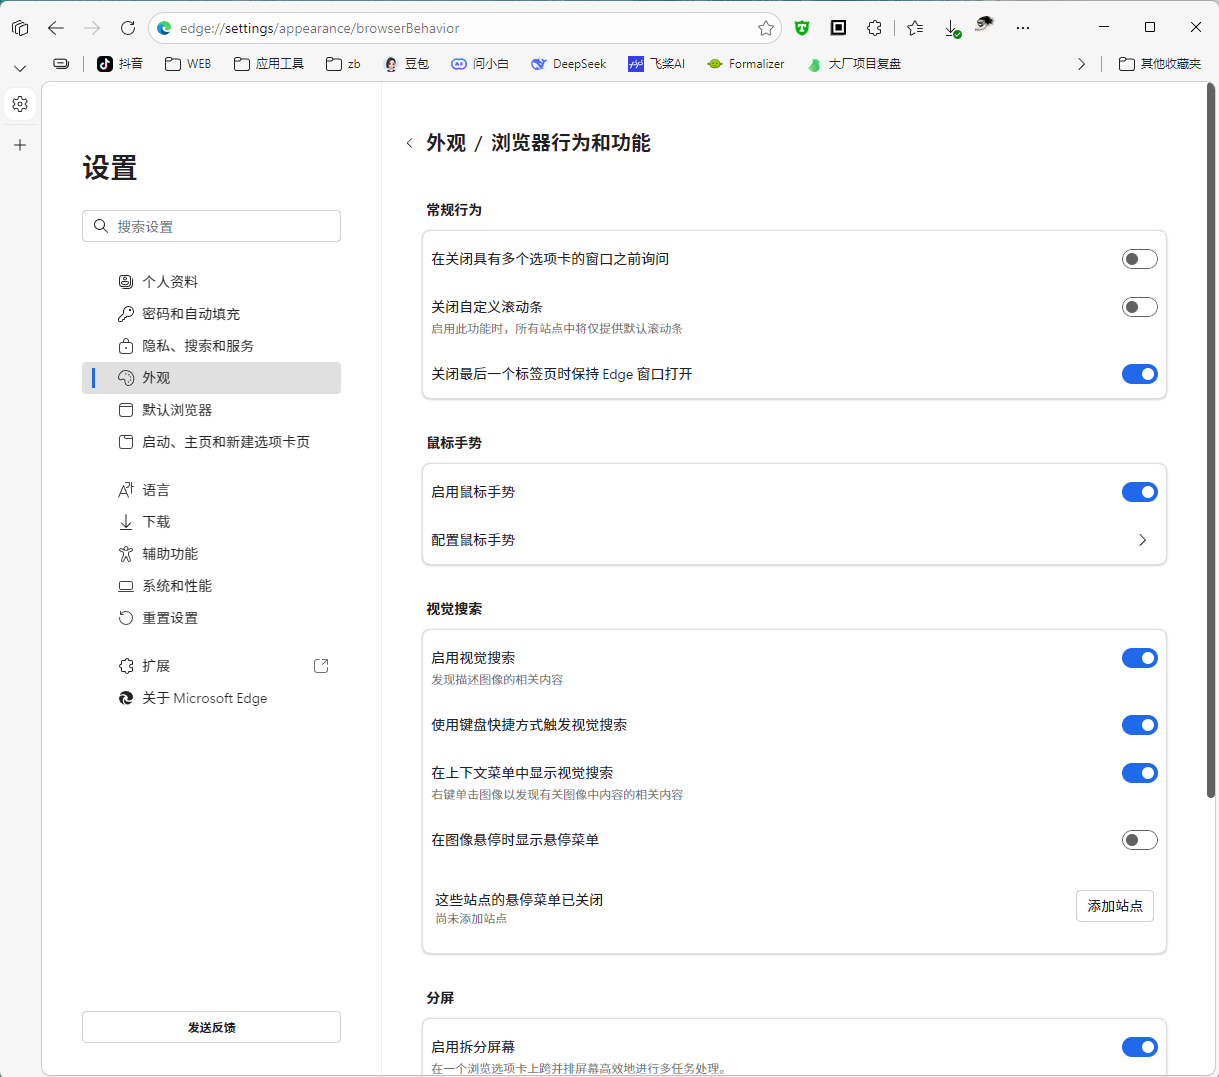Screen dimensions: 1219x1077
Task: Open the Formalizer bookmark
Action: pos(745,64)
